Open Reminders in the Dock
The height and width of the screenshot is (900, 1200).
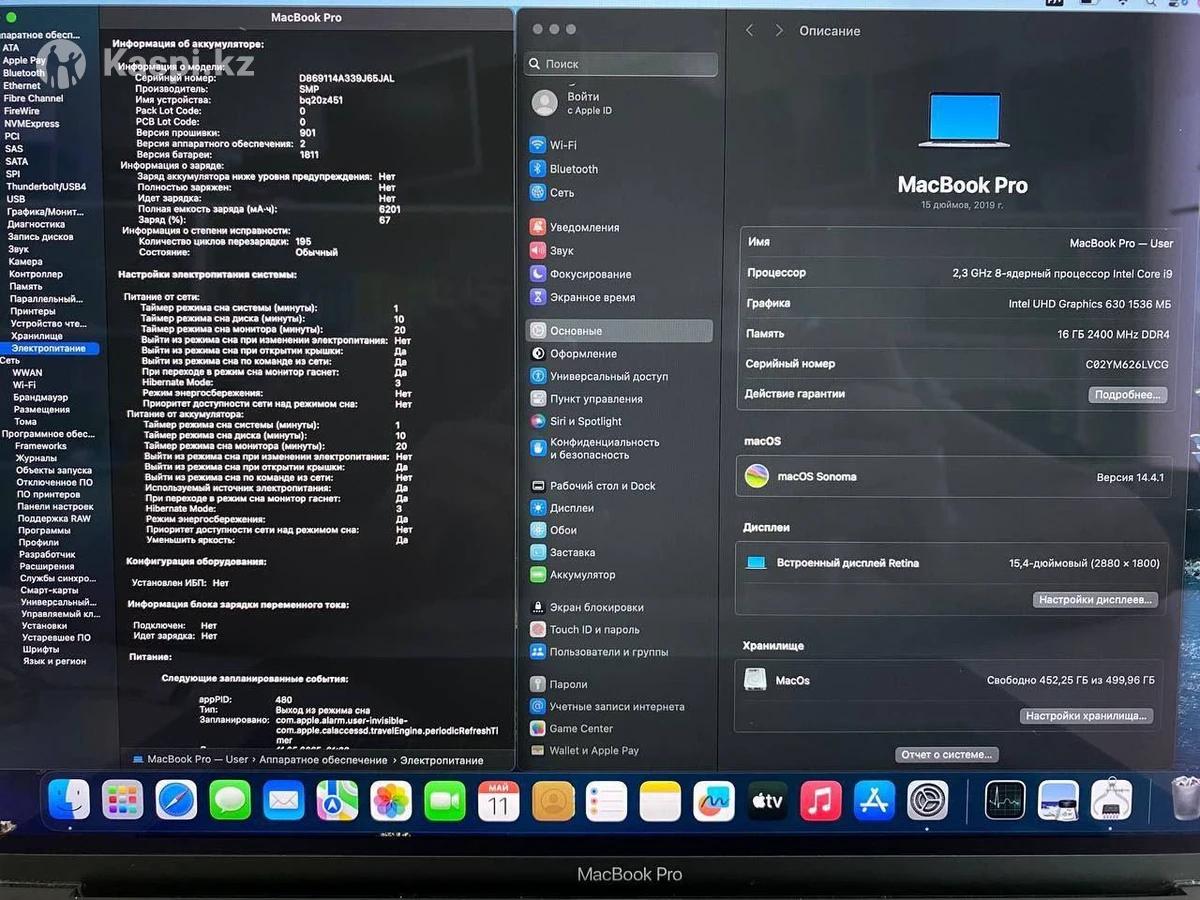point(606,800)
